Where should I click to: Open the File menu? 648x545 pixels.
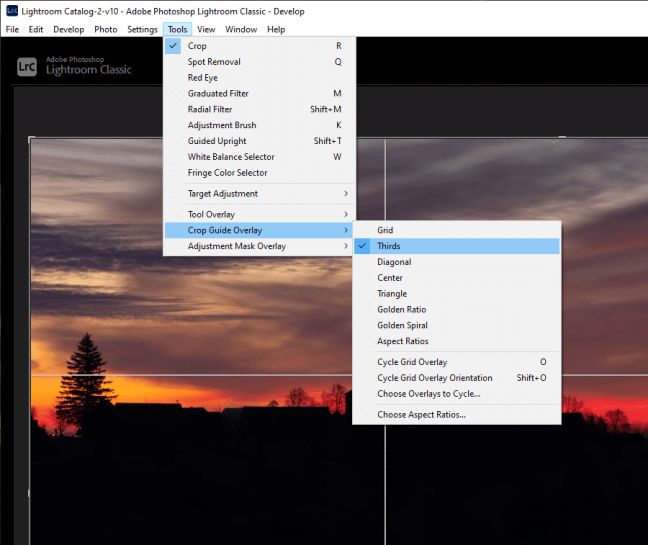click(x=12, y=29)
